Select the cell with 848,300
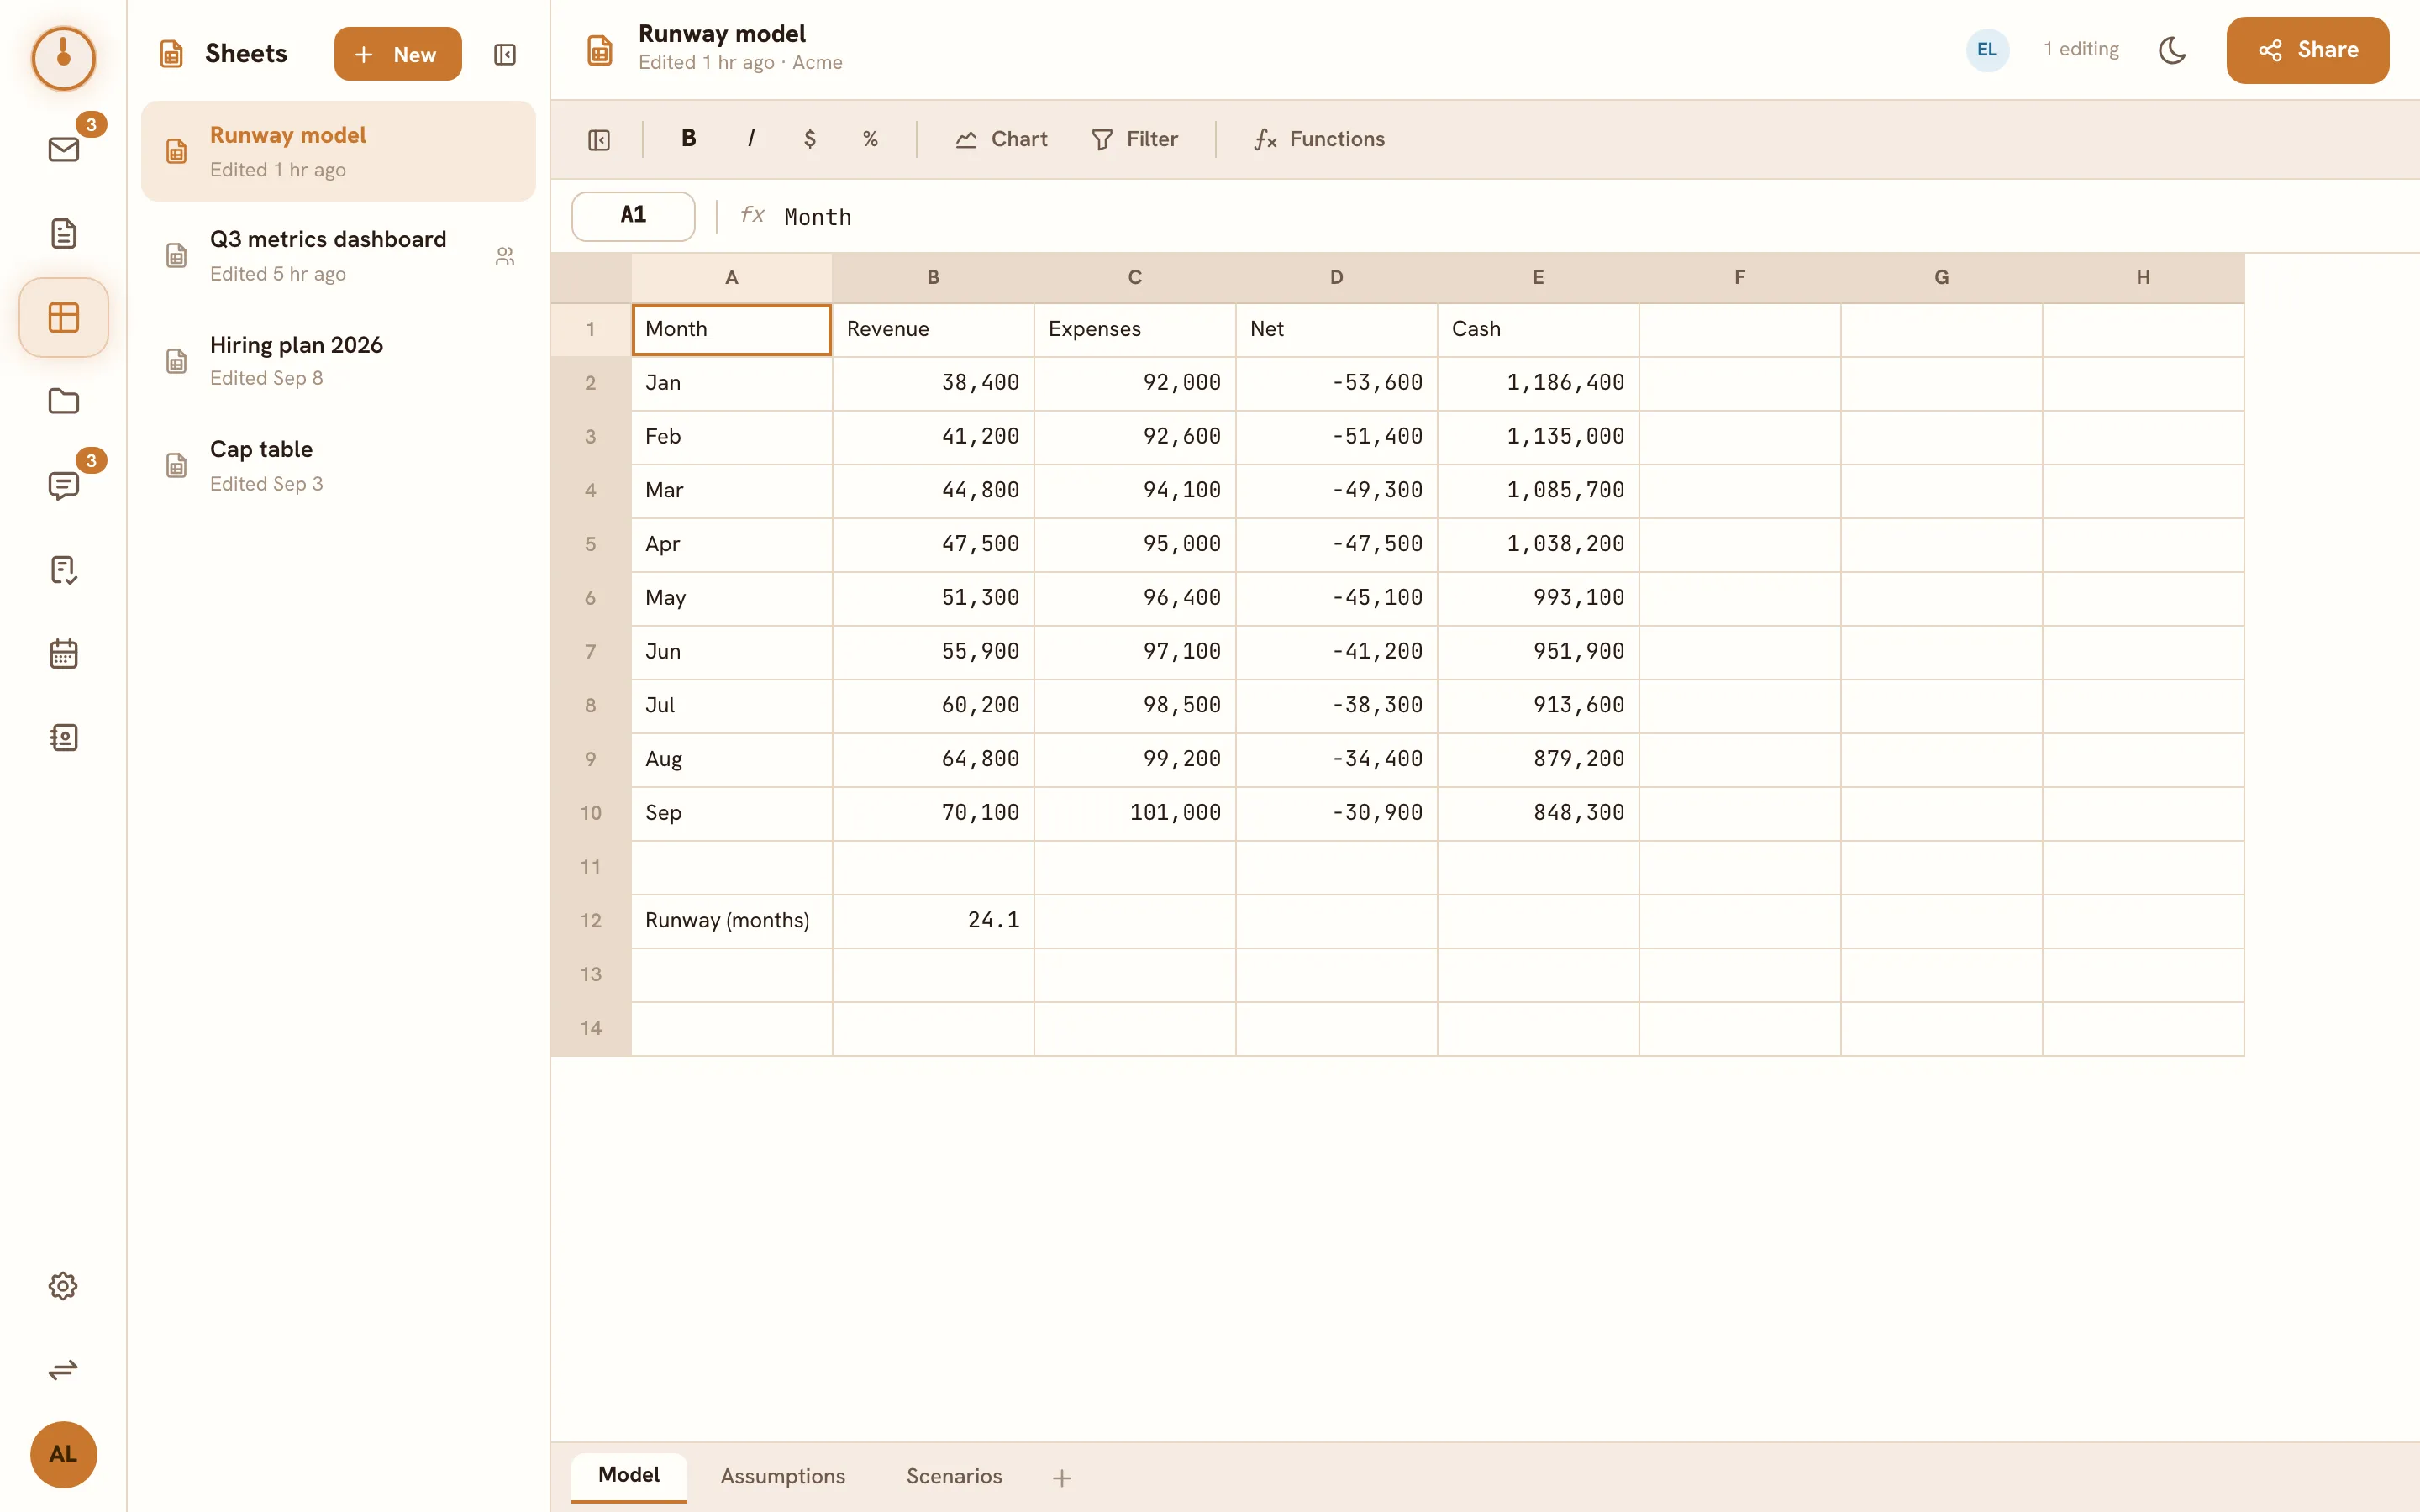2420x1512 pixels. (x=1538, y=813)
